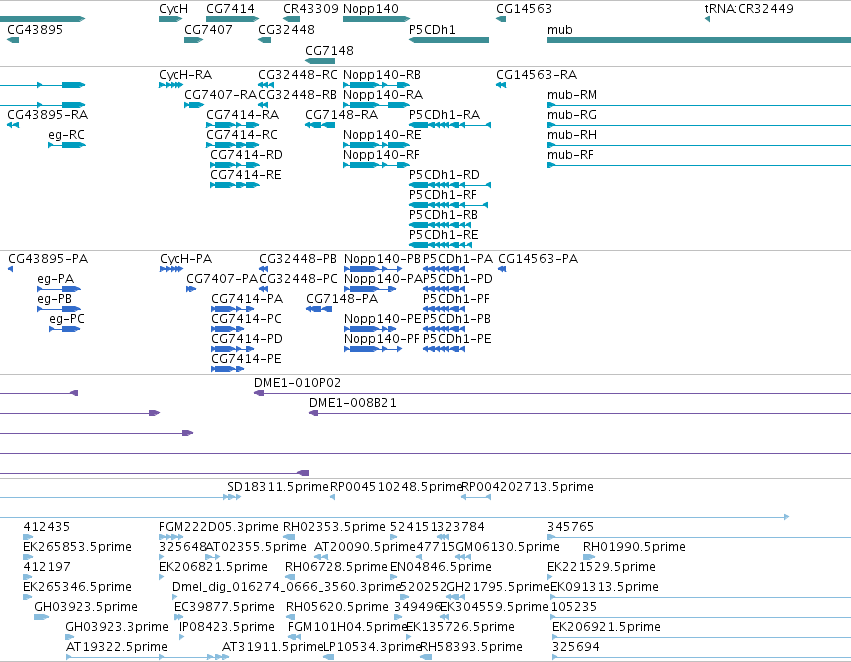
Task: Open the CG43895 gene feature
Action: 13,40
